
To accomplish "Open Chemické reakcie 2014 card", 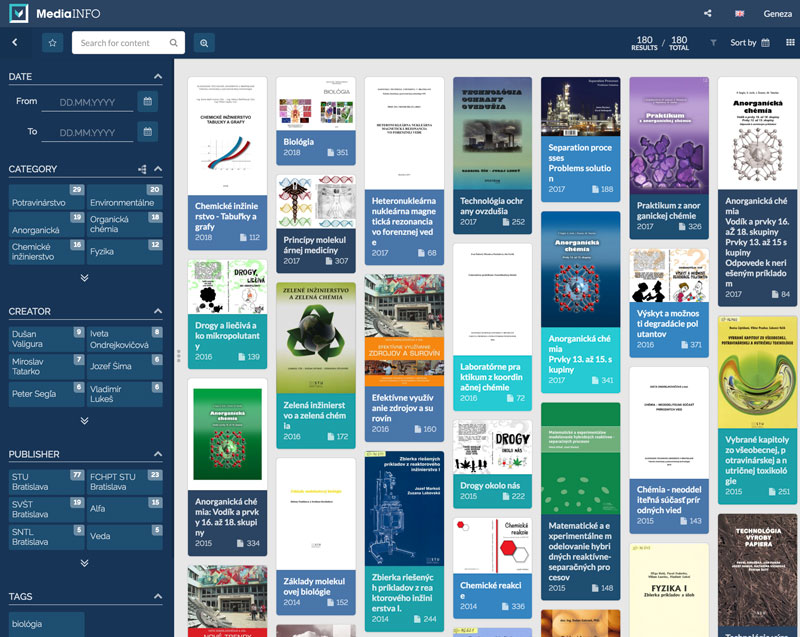I will tap(492, 568).
